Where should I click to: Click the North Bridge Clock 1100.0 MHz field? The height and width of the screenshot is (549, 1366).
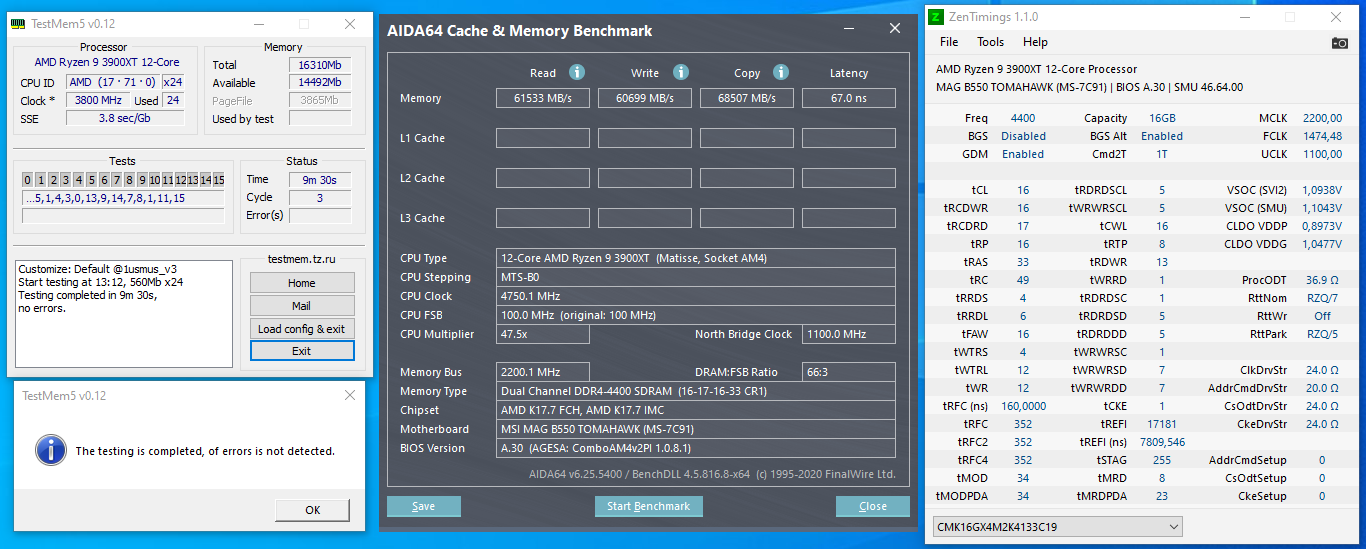848,334
